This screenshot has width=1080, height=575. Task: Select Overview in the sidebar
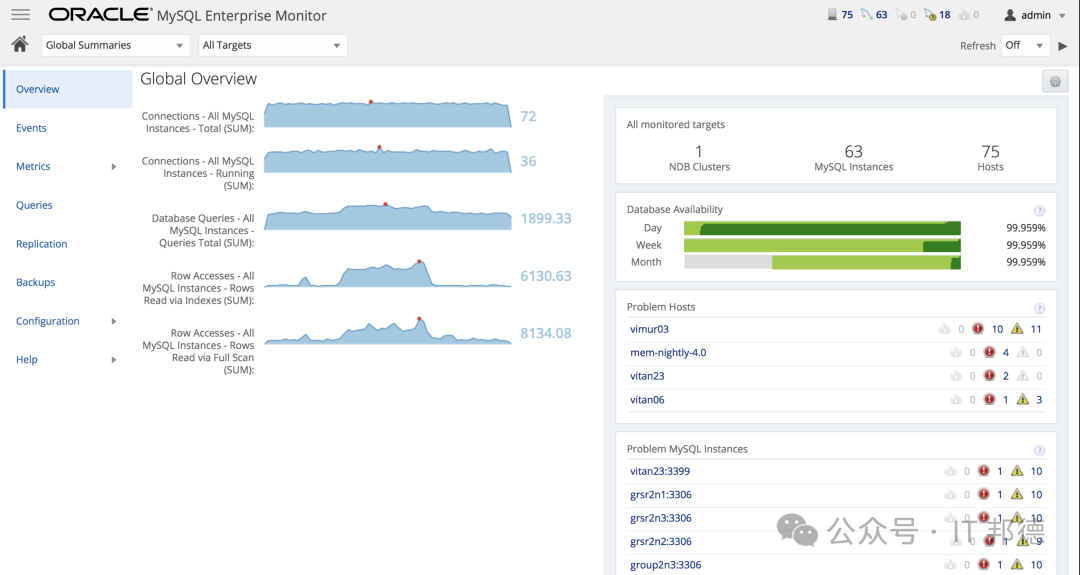click(x=68, y=89)
